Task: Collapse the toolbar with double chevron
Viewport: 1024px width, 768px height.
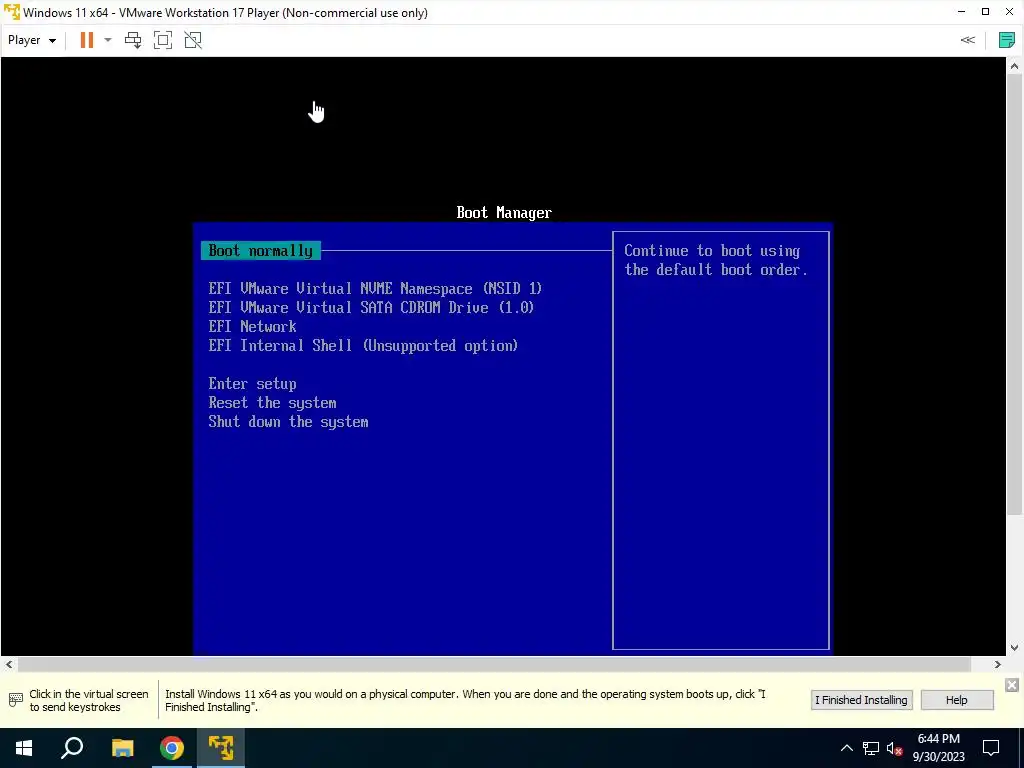Action: coord(968,40)
